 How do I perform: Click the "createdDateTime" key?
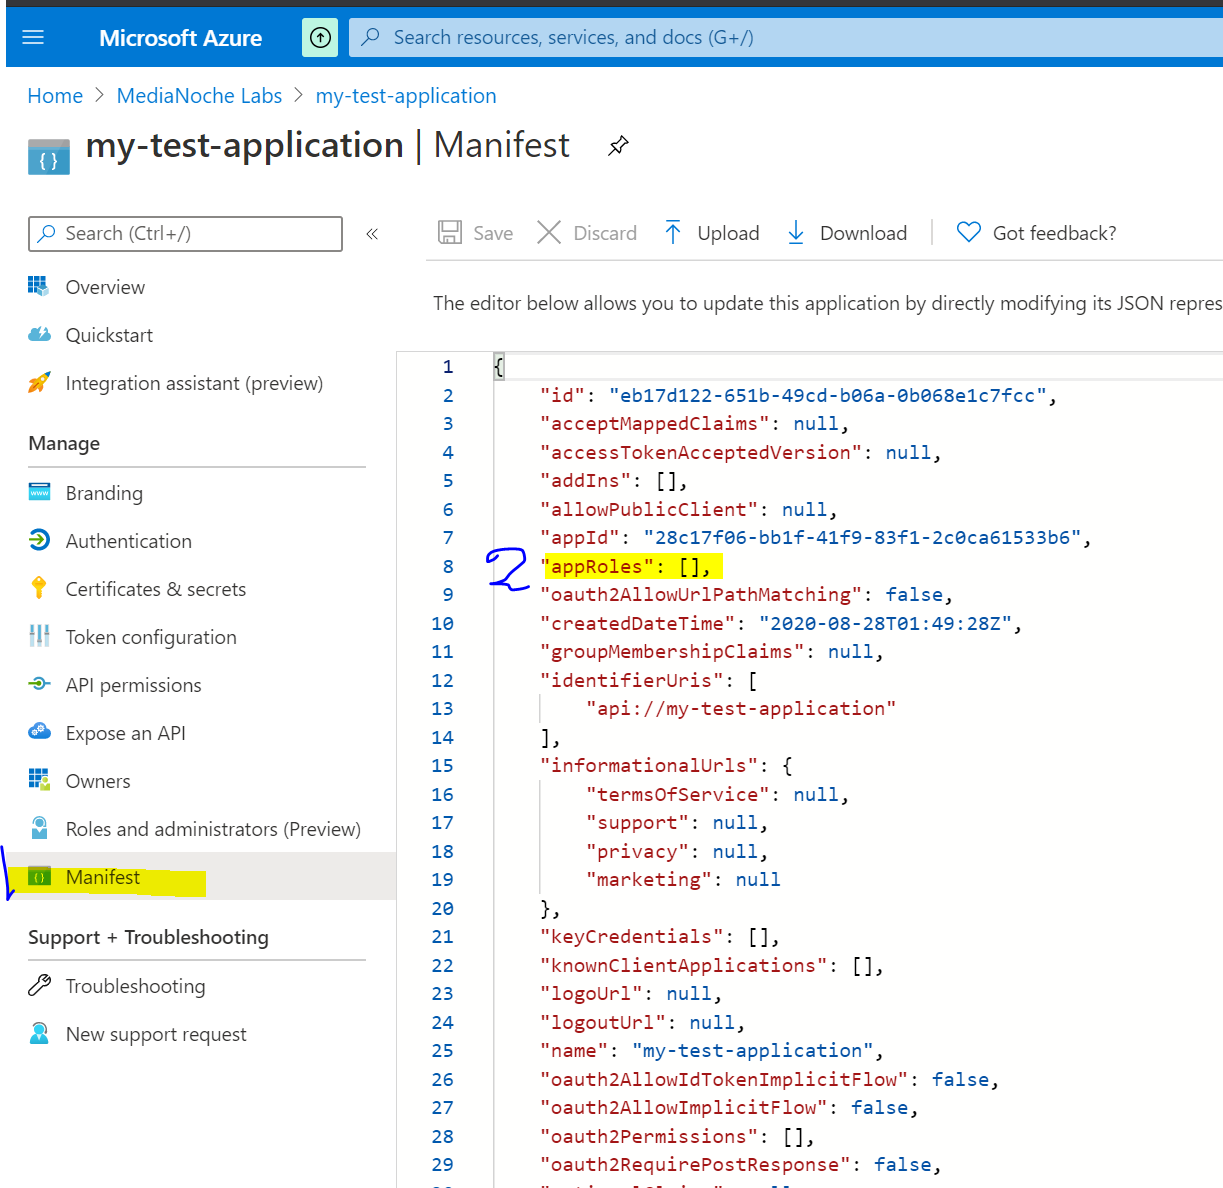637,624
